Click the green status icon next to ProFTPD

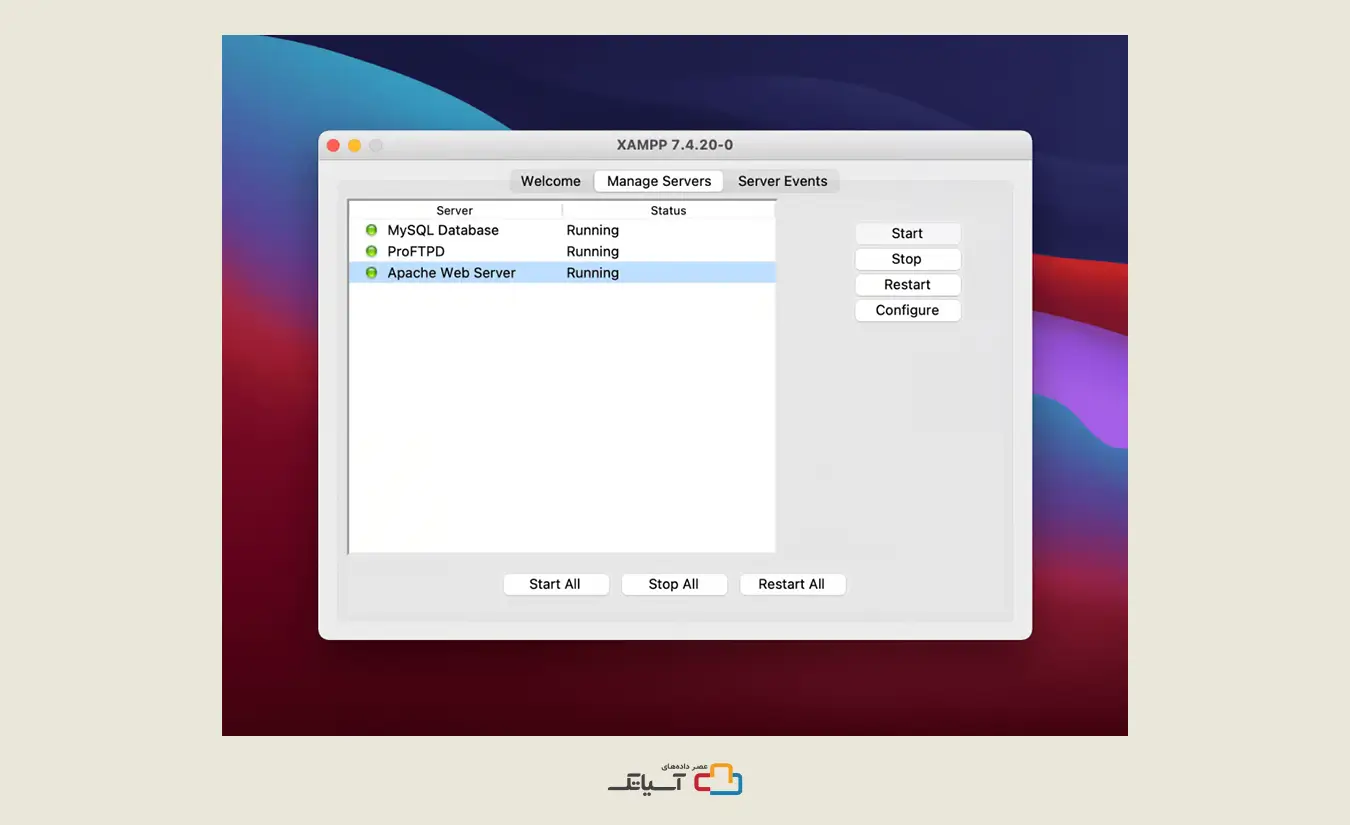coord(371,251)
